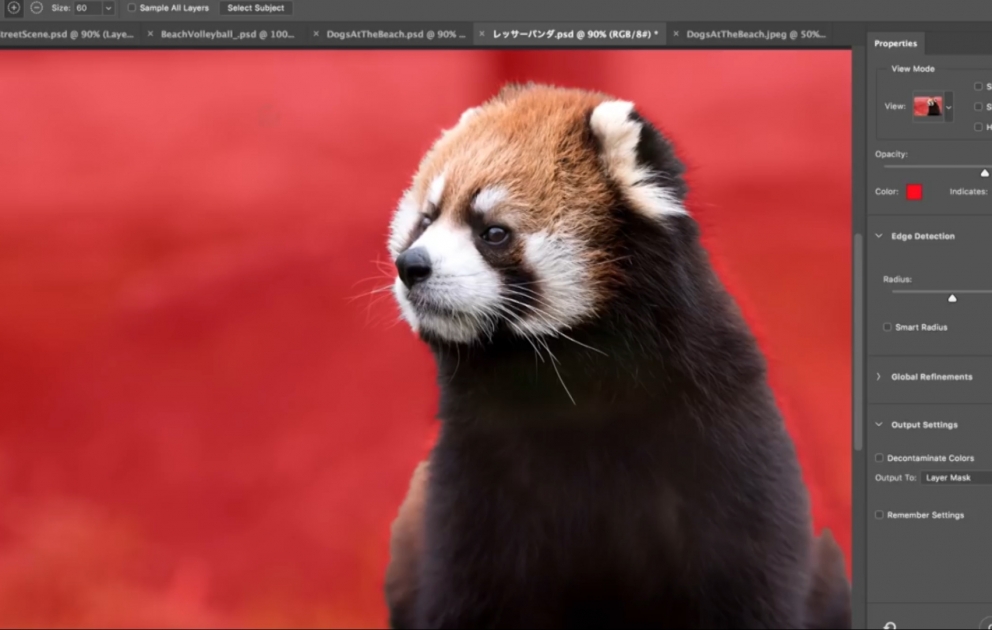Switch to the StreetScene.psd document tab
Image resolution: width=992 pixels, height=630 pixels.
(66, 34)
